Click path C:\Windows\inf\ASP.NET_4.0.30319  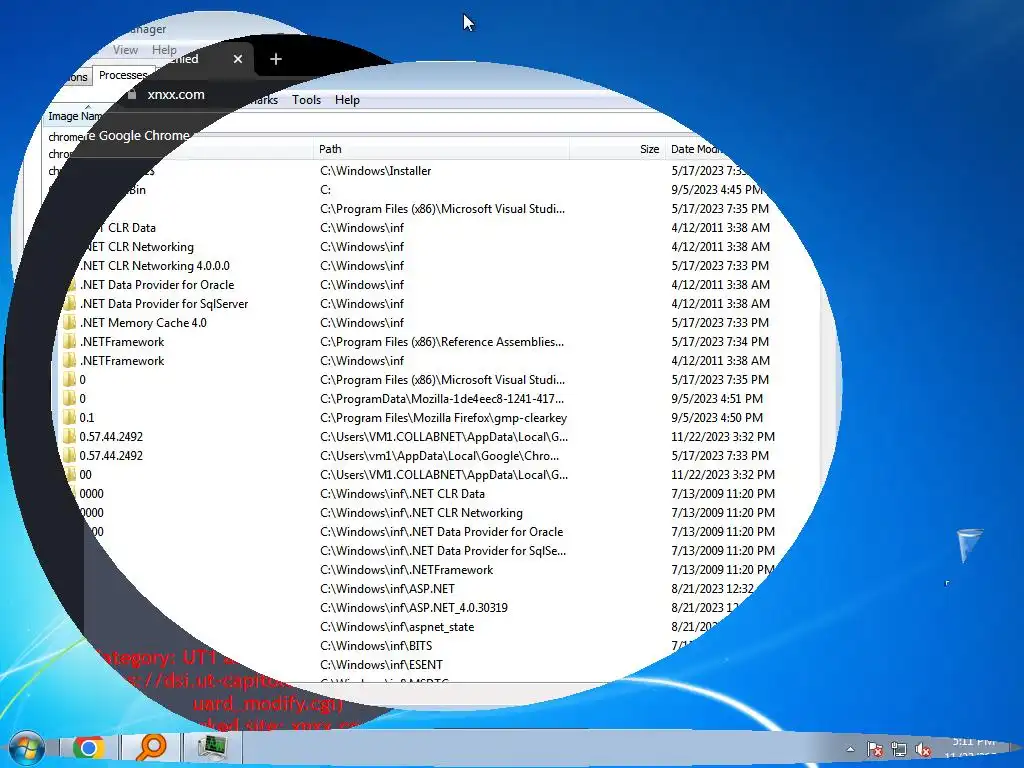tap(413, 608)
